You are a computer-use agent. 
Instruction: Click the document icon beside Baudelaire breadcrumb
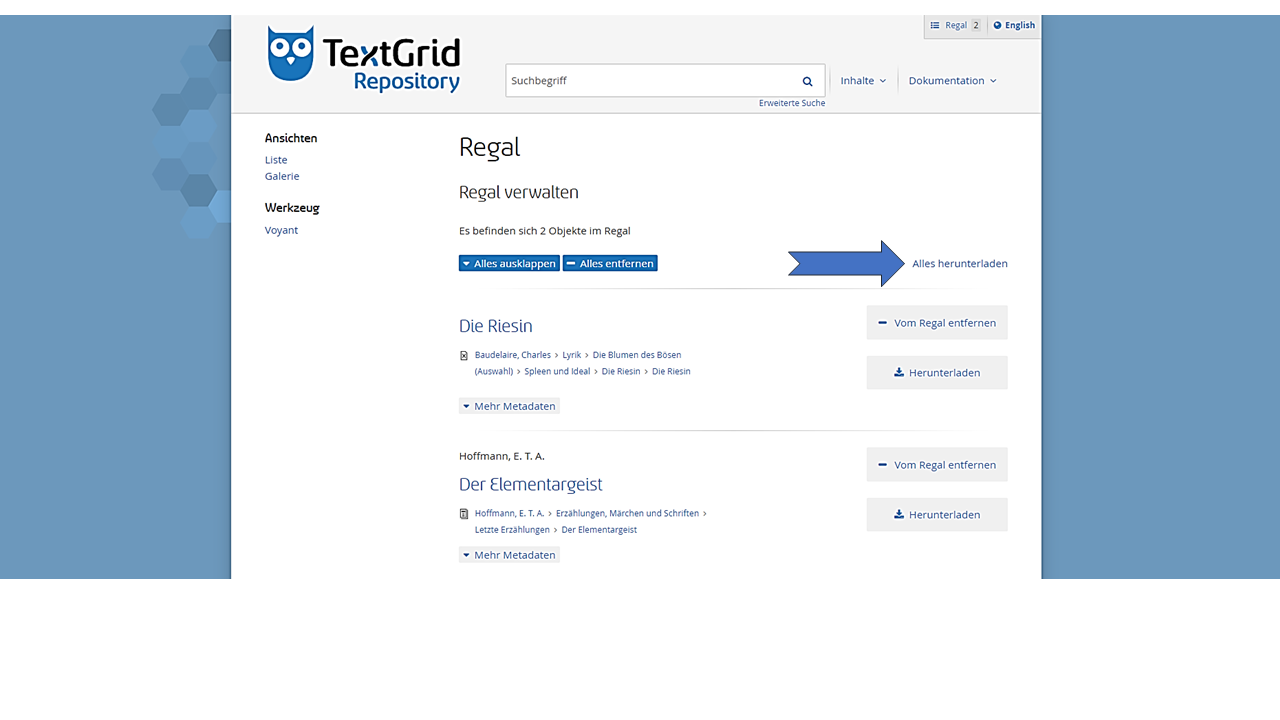464,356
